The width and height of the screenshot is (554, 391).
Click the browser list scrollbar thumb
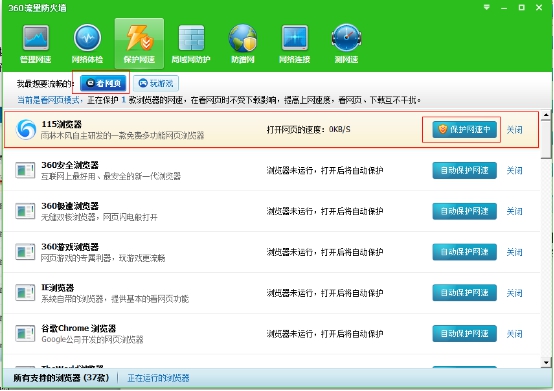pyautogui.click(x=546, y=139)
